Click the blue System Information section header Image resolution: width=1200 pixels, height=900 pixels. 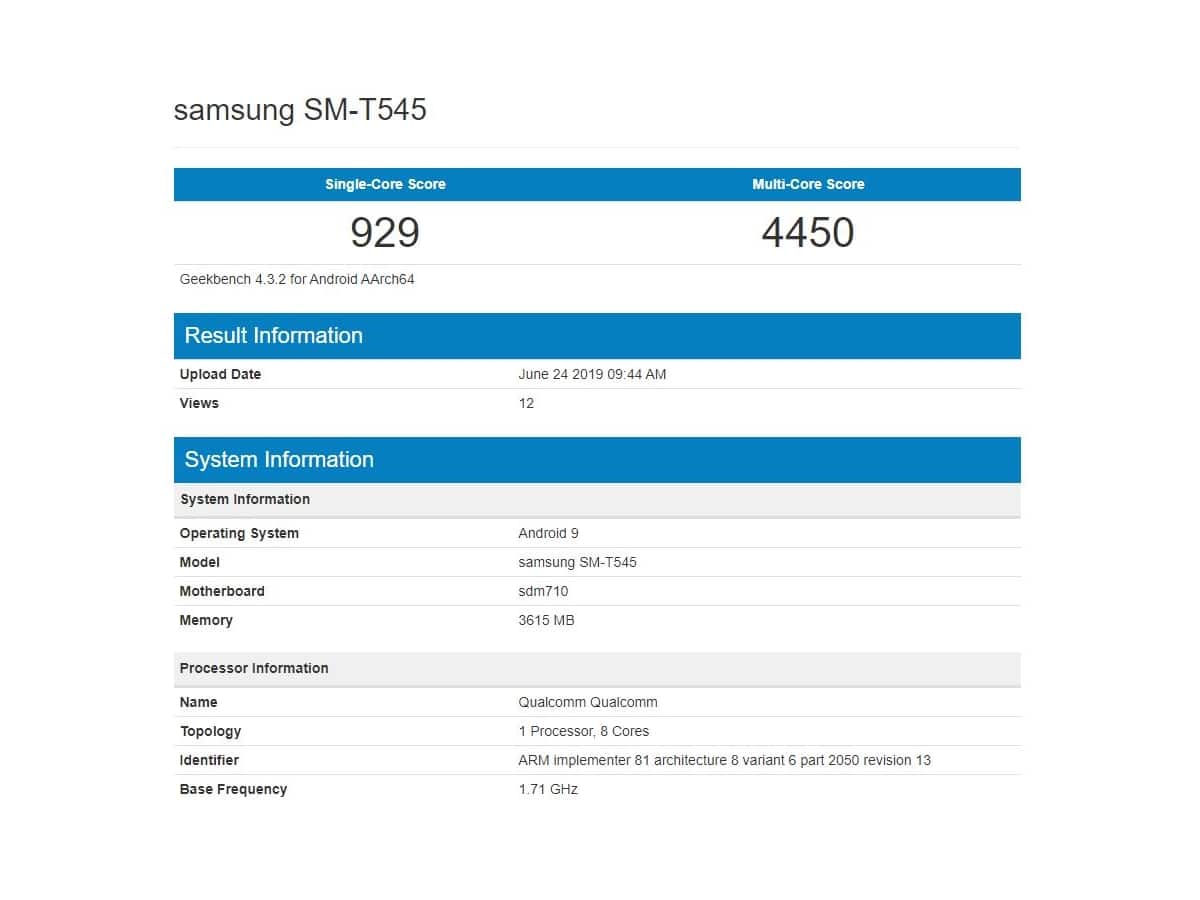pyautogui.click(x=597, y=460)
